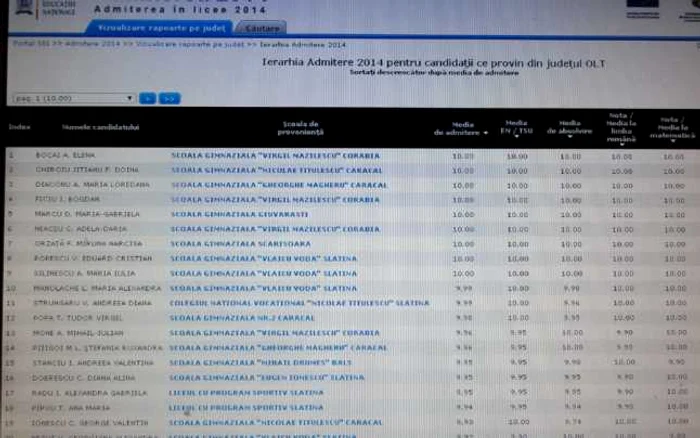Go to next page with the > button
Screen dimensions: 700x438
147,98
